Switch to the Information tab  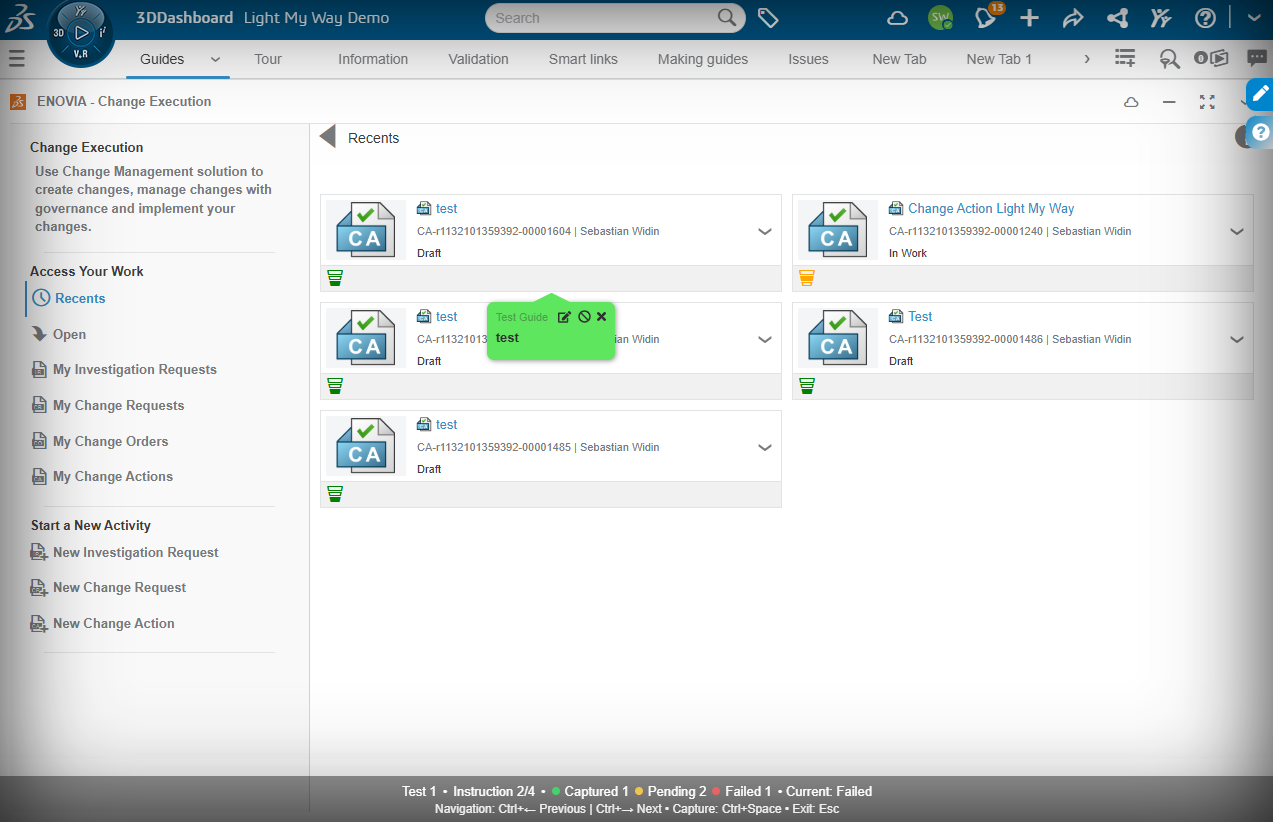373,59
